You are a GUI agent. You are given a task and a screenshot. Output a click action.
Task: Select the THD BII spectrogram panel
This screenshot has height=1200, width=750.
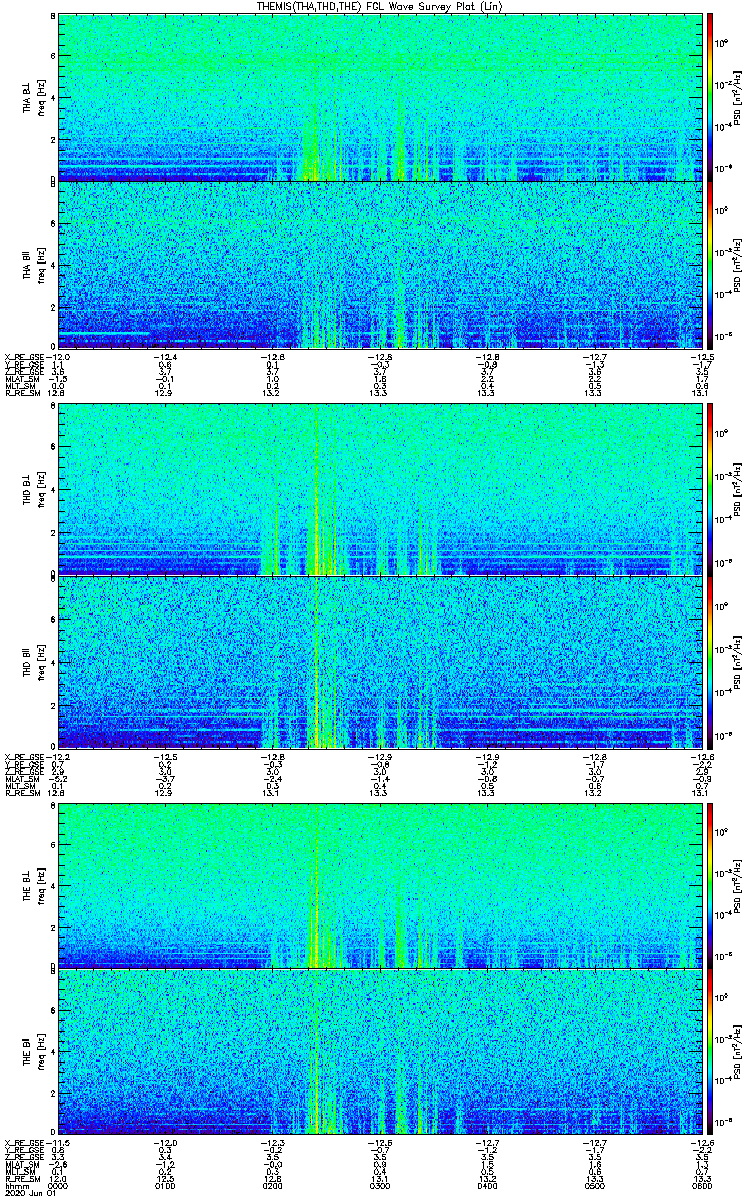tap(380, 661)
